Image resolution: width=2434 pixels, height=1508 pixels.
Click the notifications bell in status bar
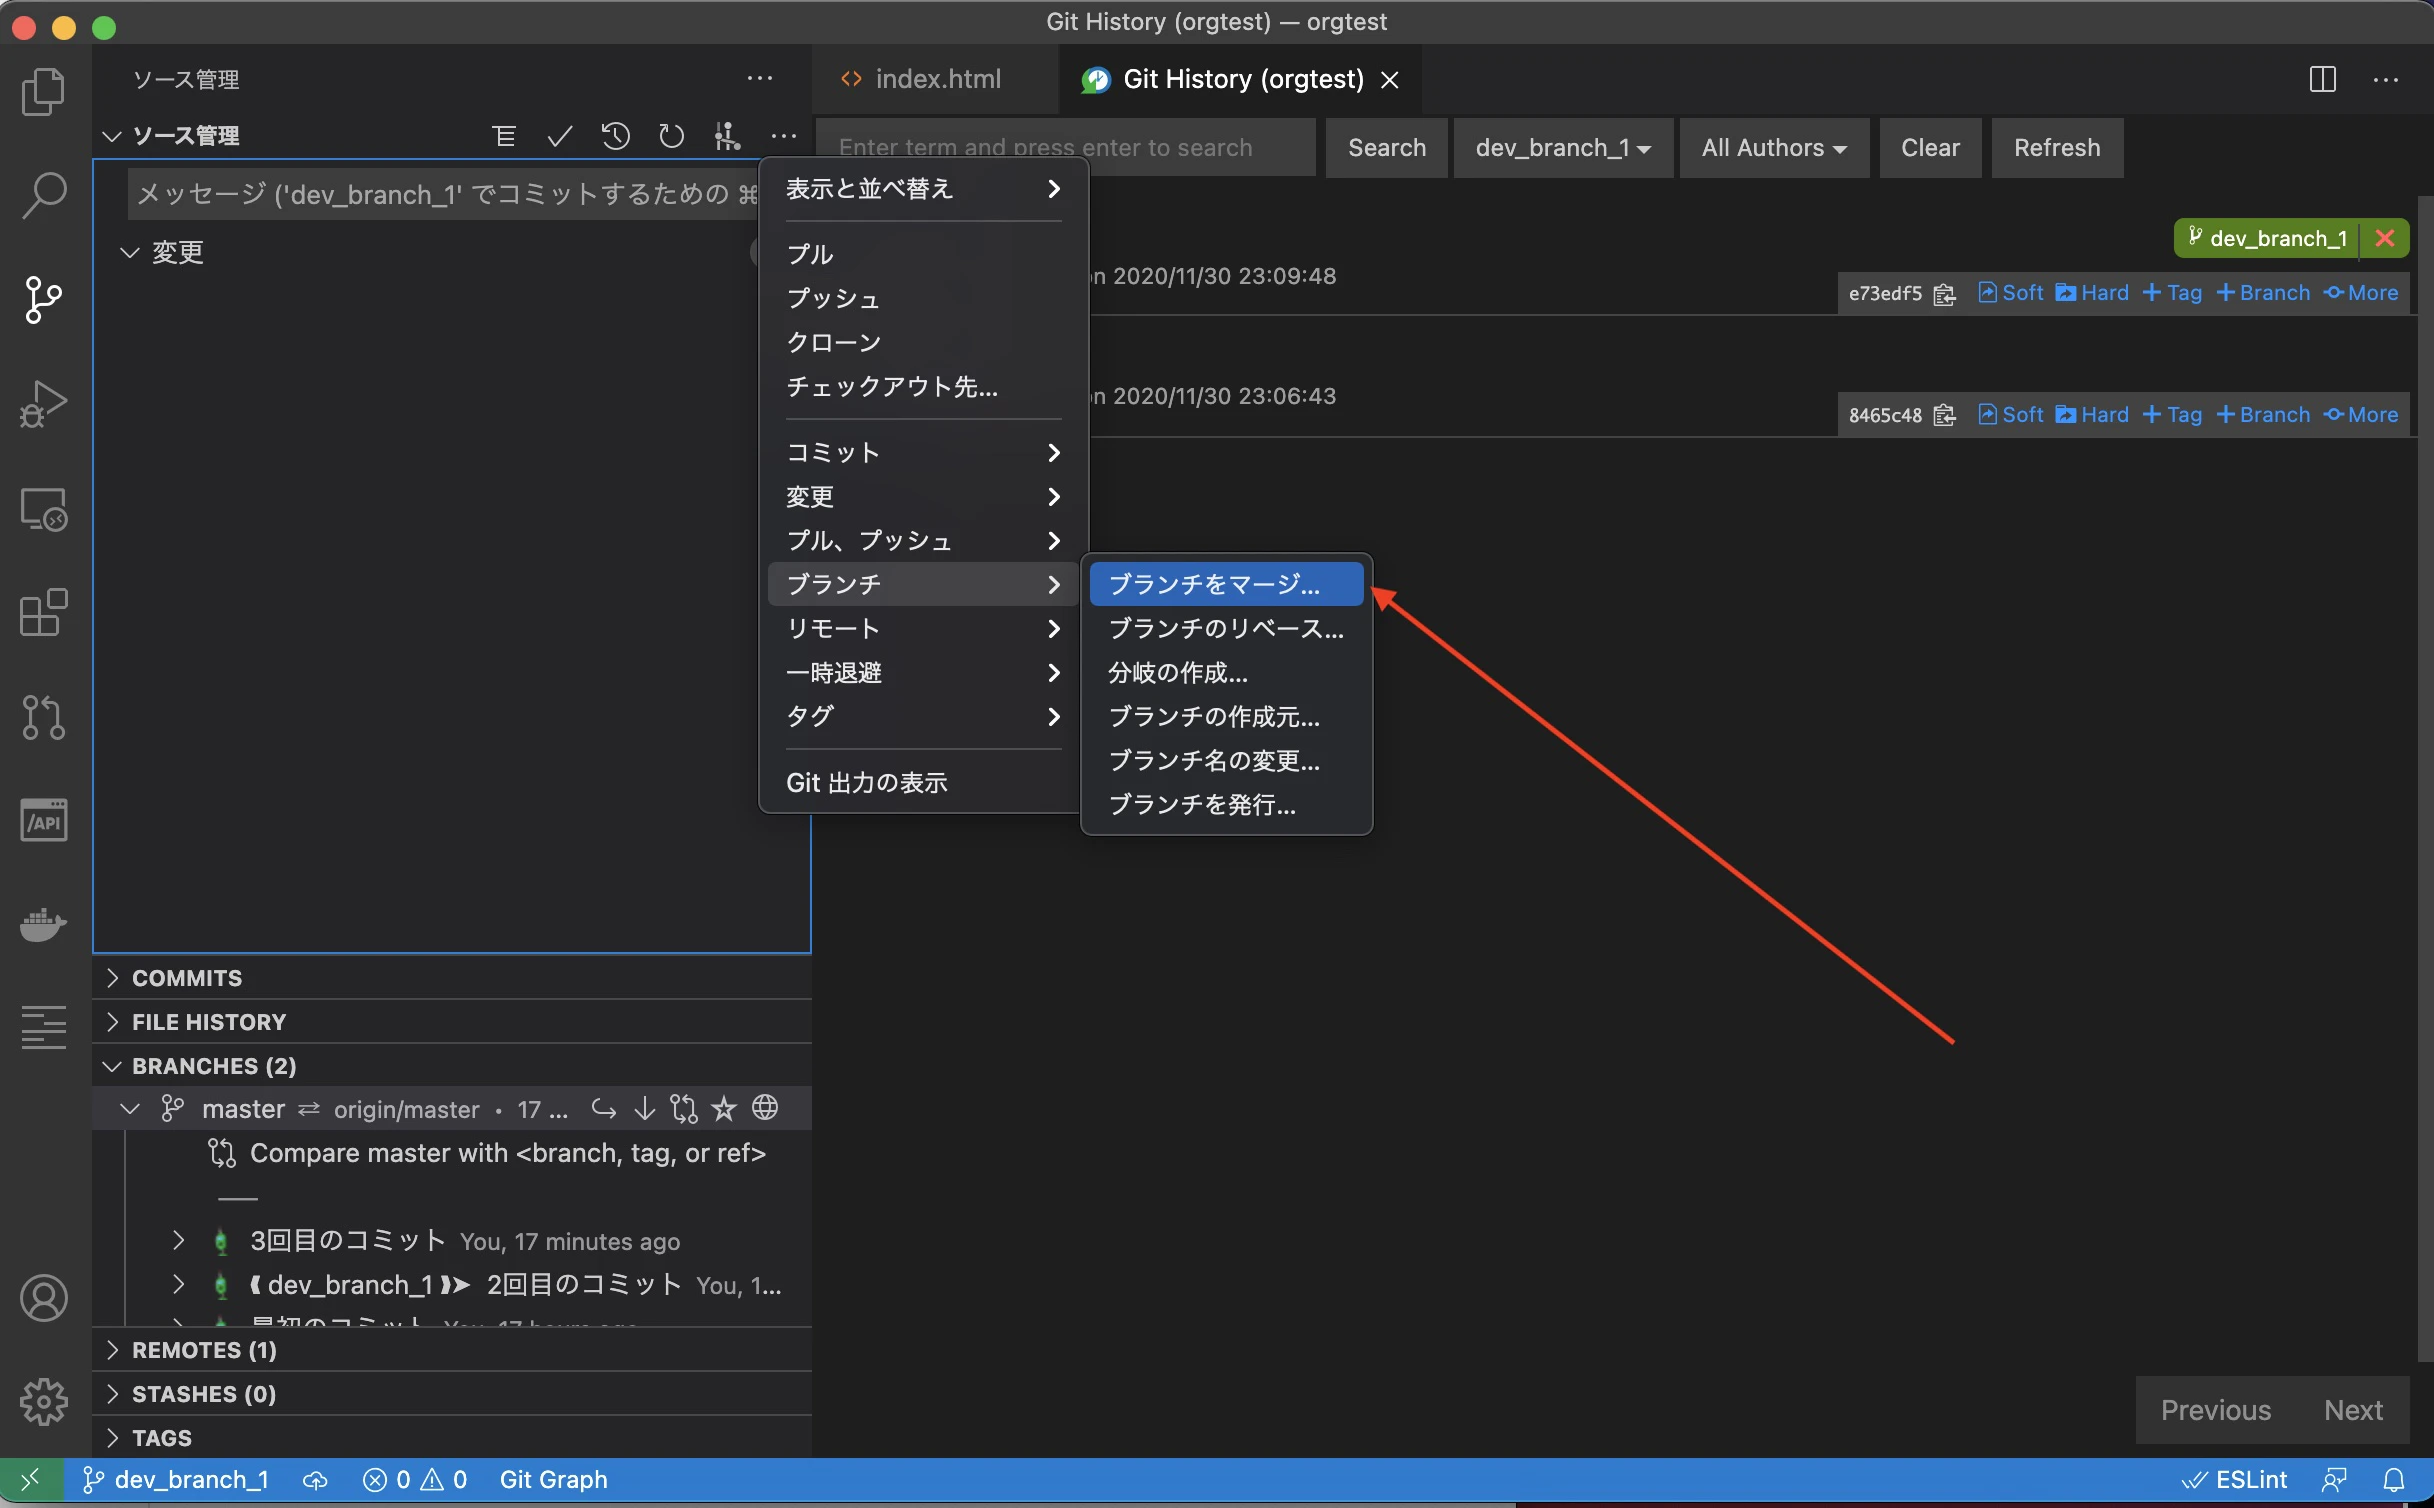coord(2394,1480)
